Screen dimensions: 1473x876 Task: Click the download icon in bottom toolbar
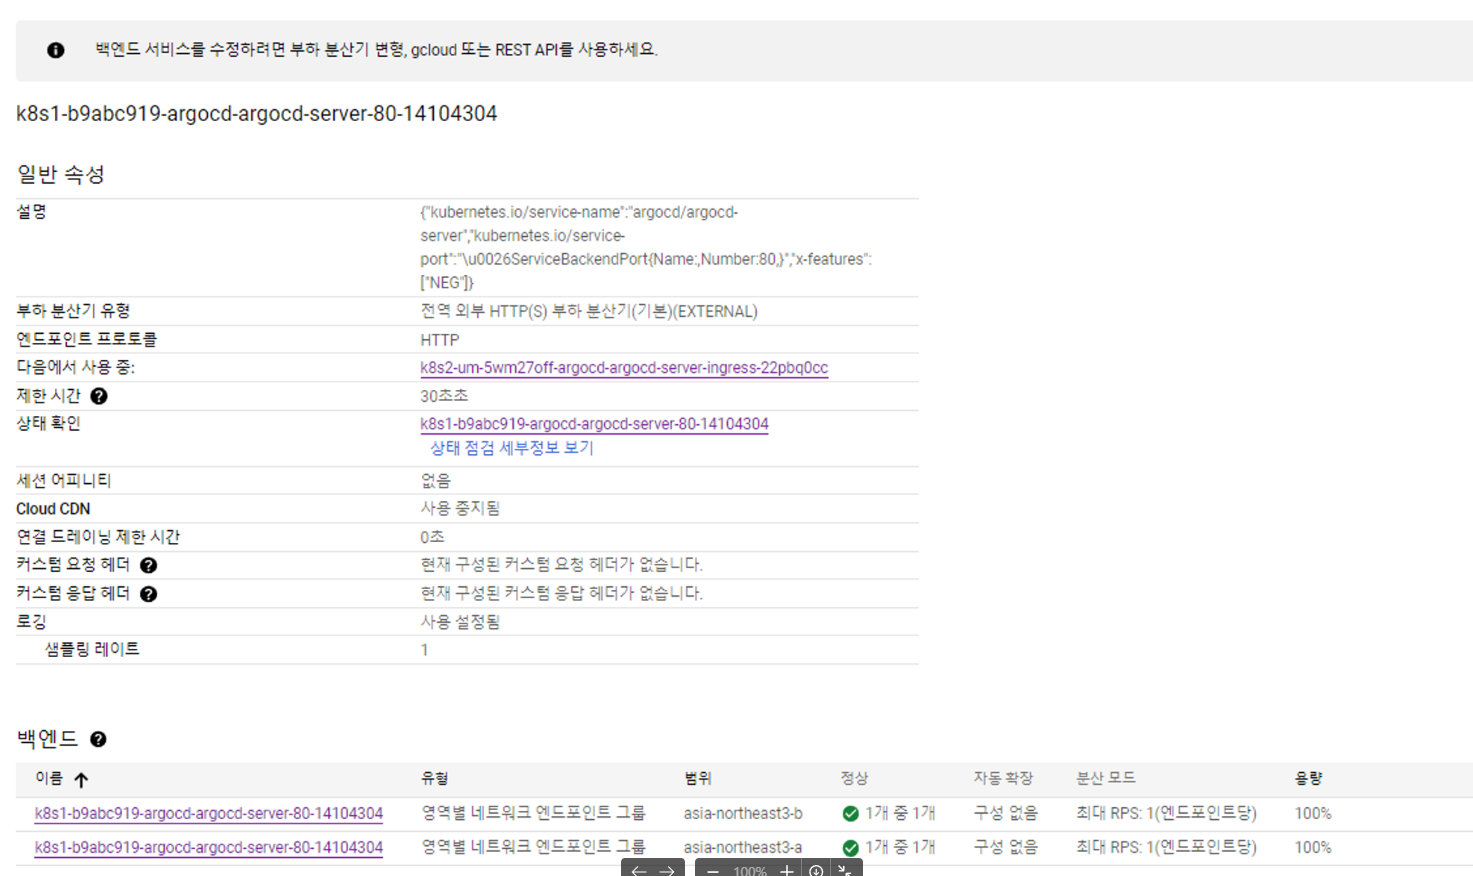pos(816,871)
